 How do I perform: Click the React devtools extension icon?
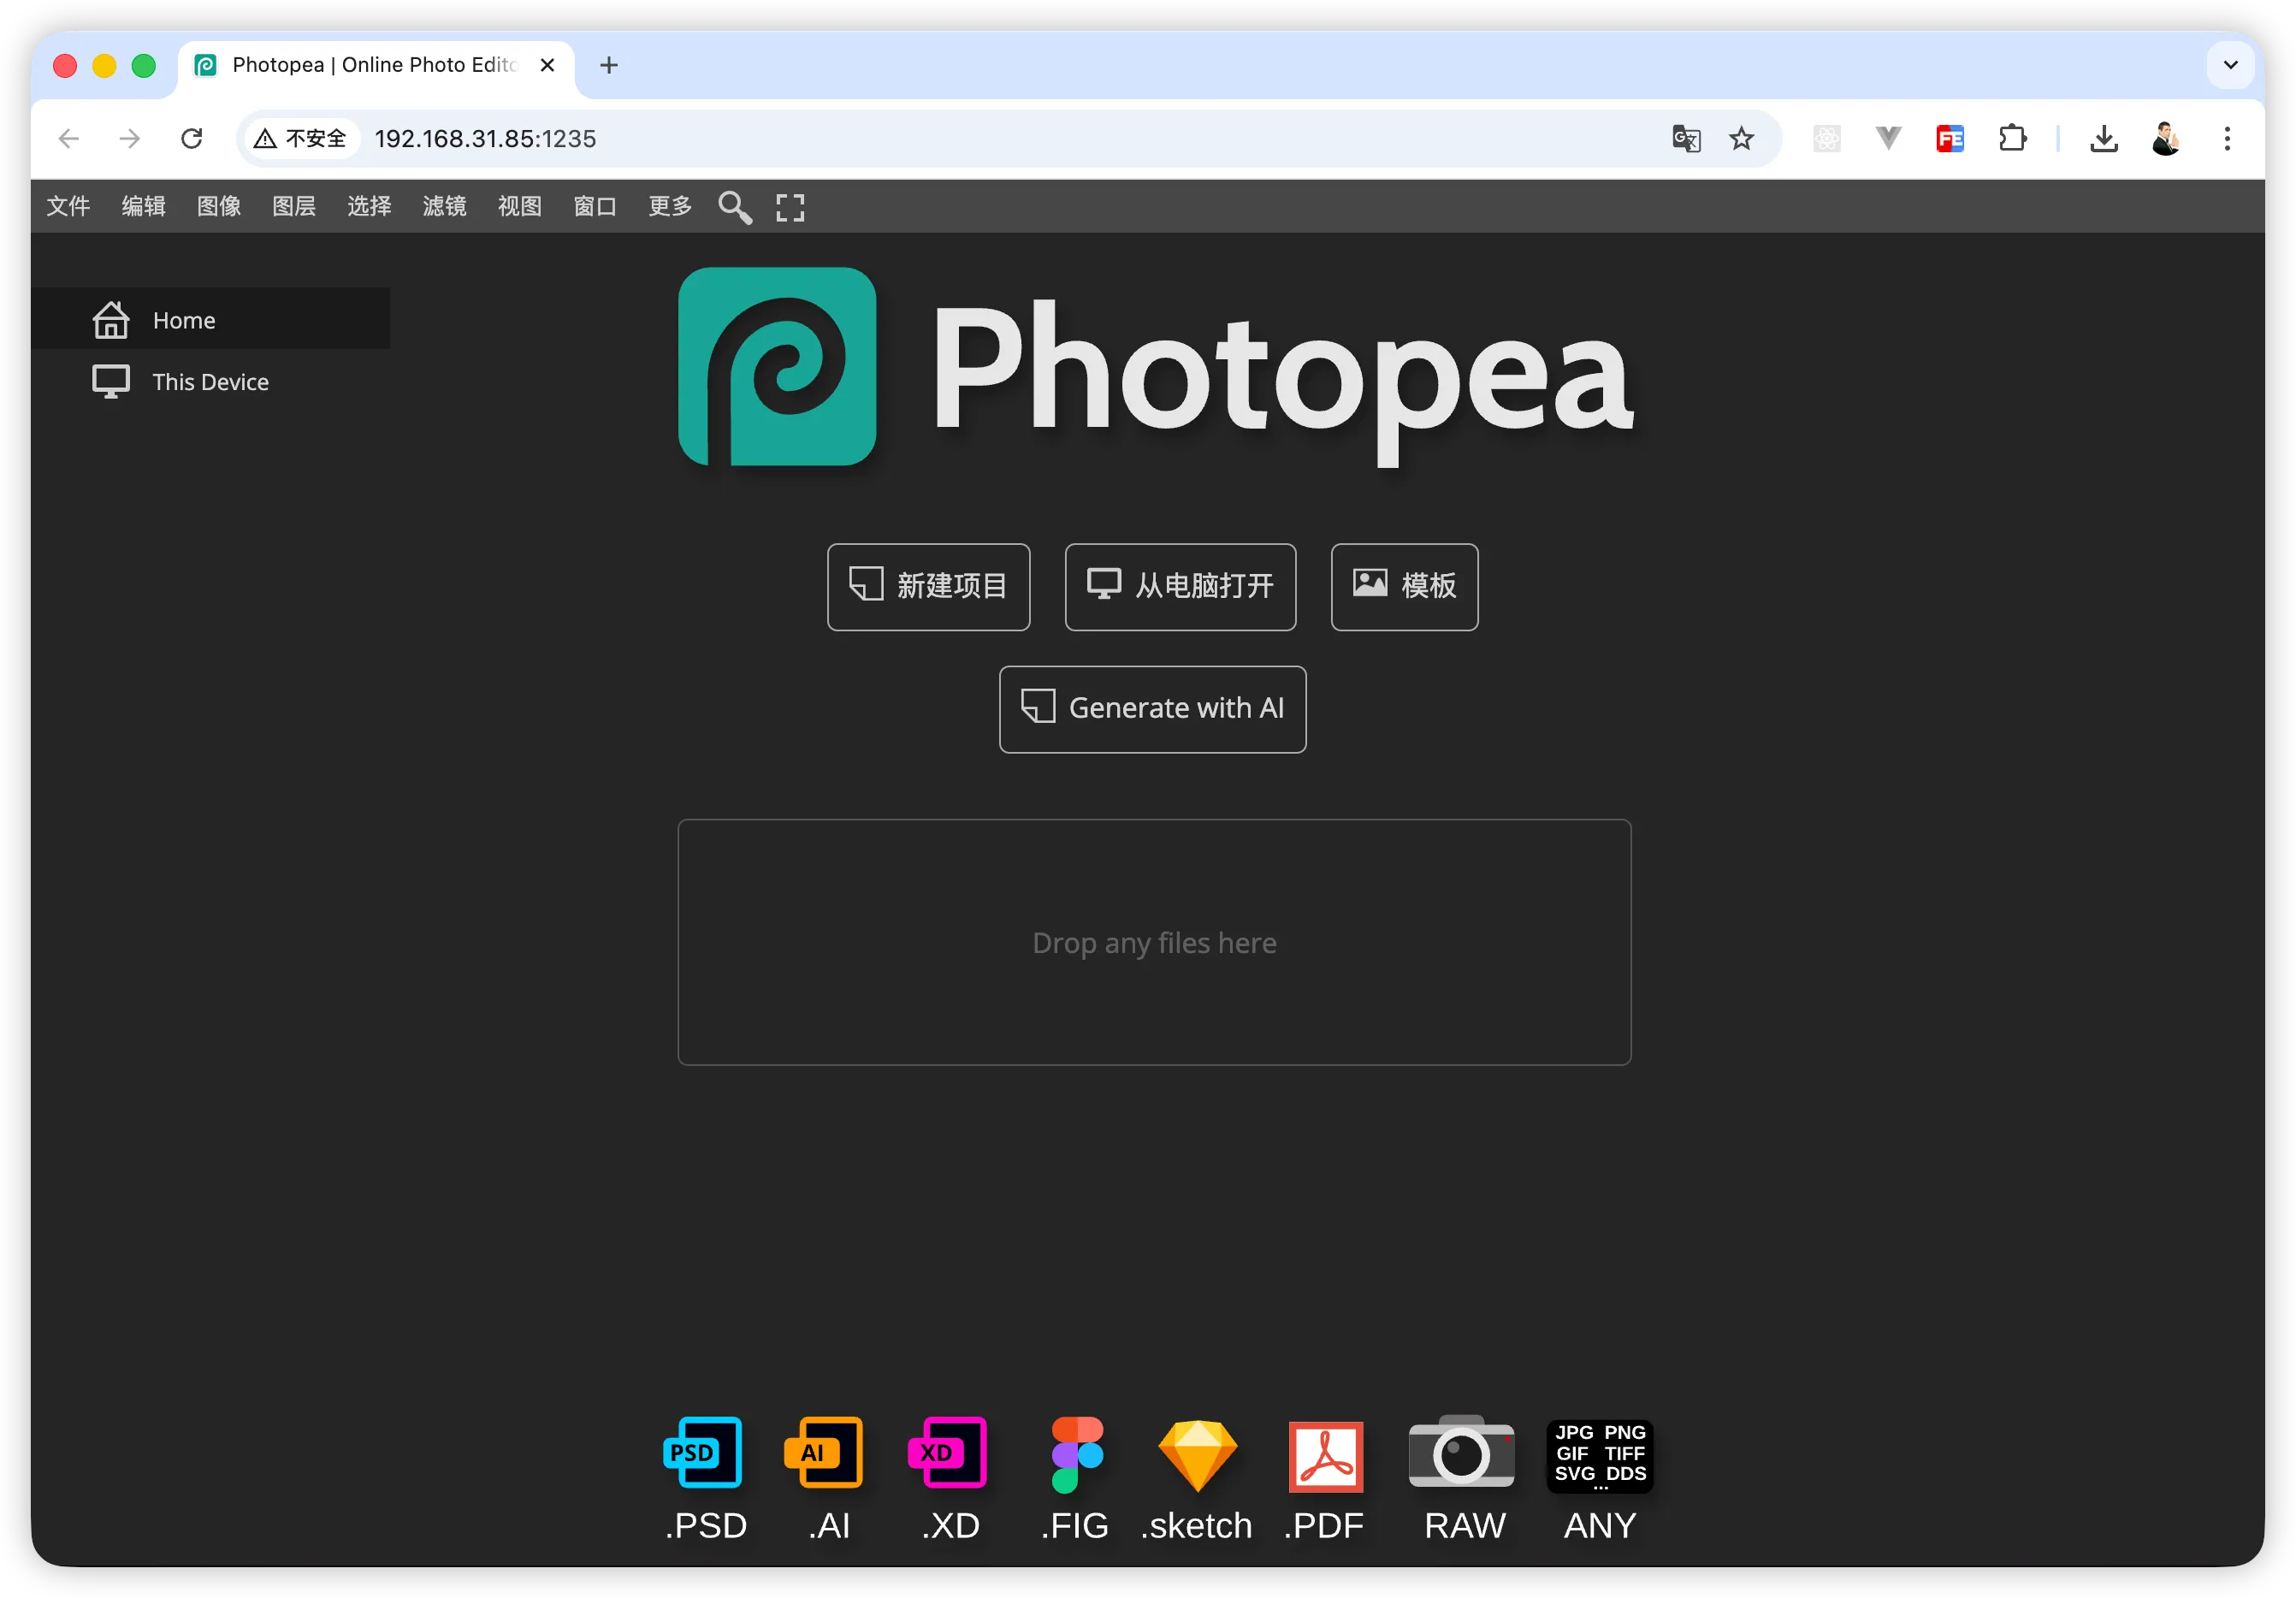pos(1827,138)
